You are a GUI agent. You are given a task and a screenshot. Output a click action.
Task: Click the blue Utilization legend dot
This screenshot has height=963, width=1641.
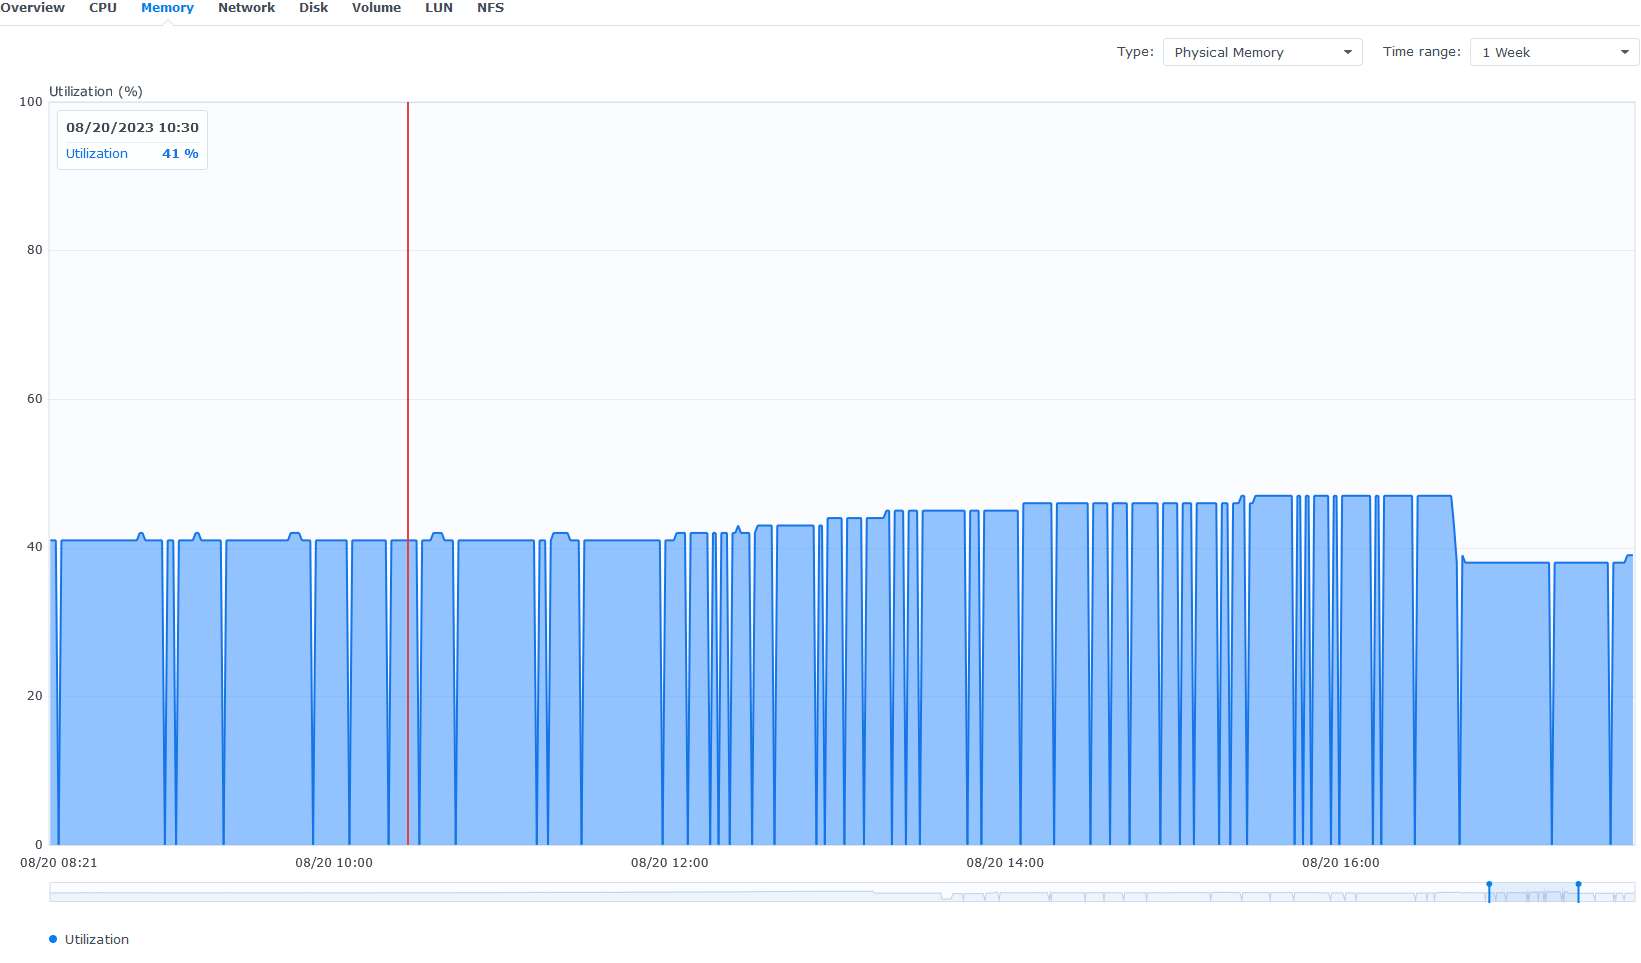pos(53,939)
